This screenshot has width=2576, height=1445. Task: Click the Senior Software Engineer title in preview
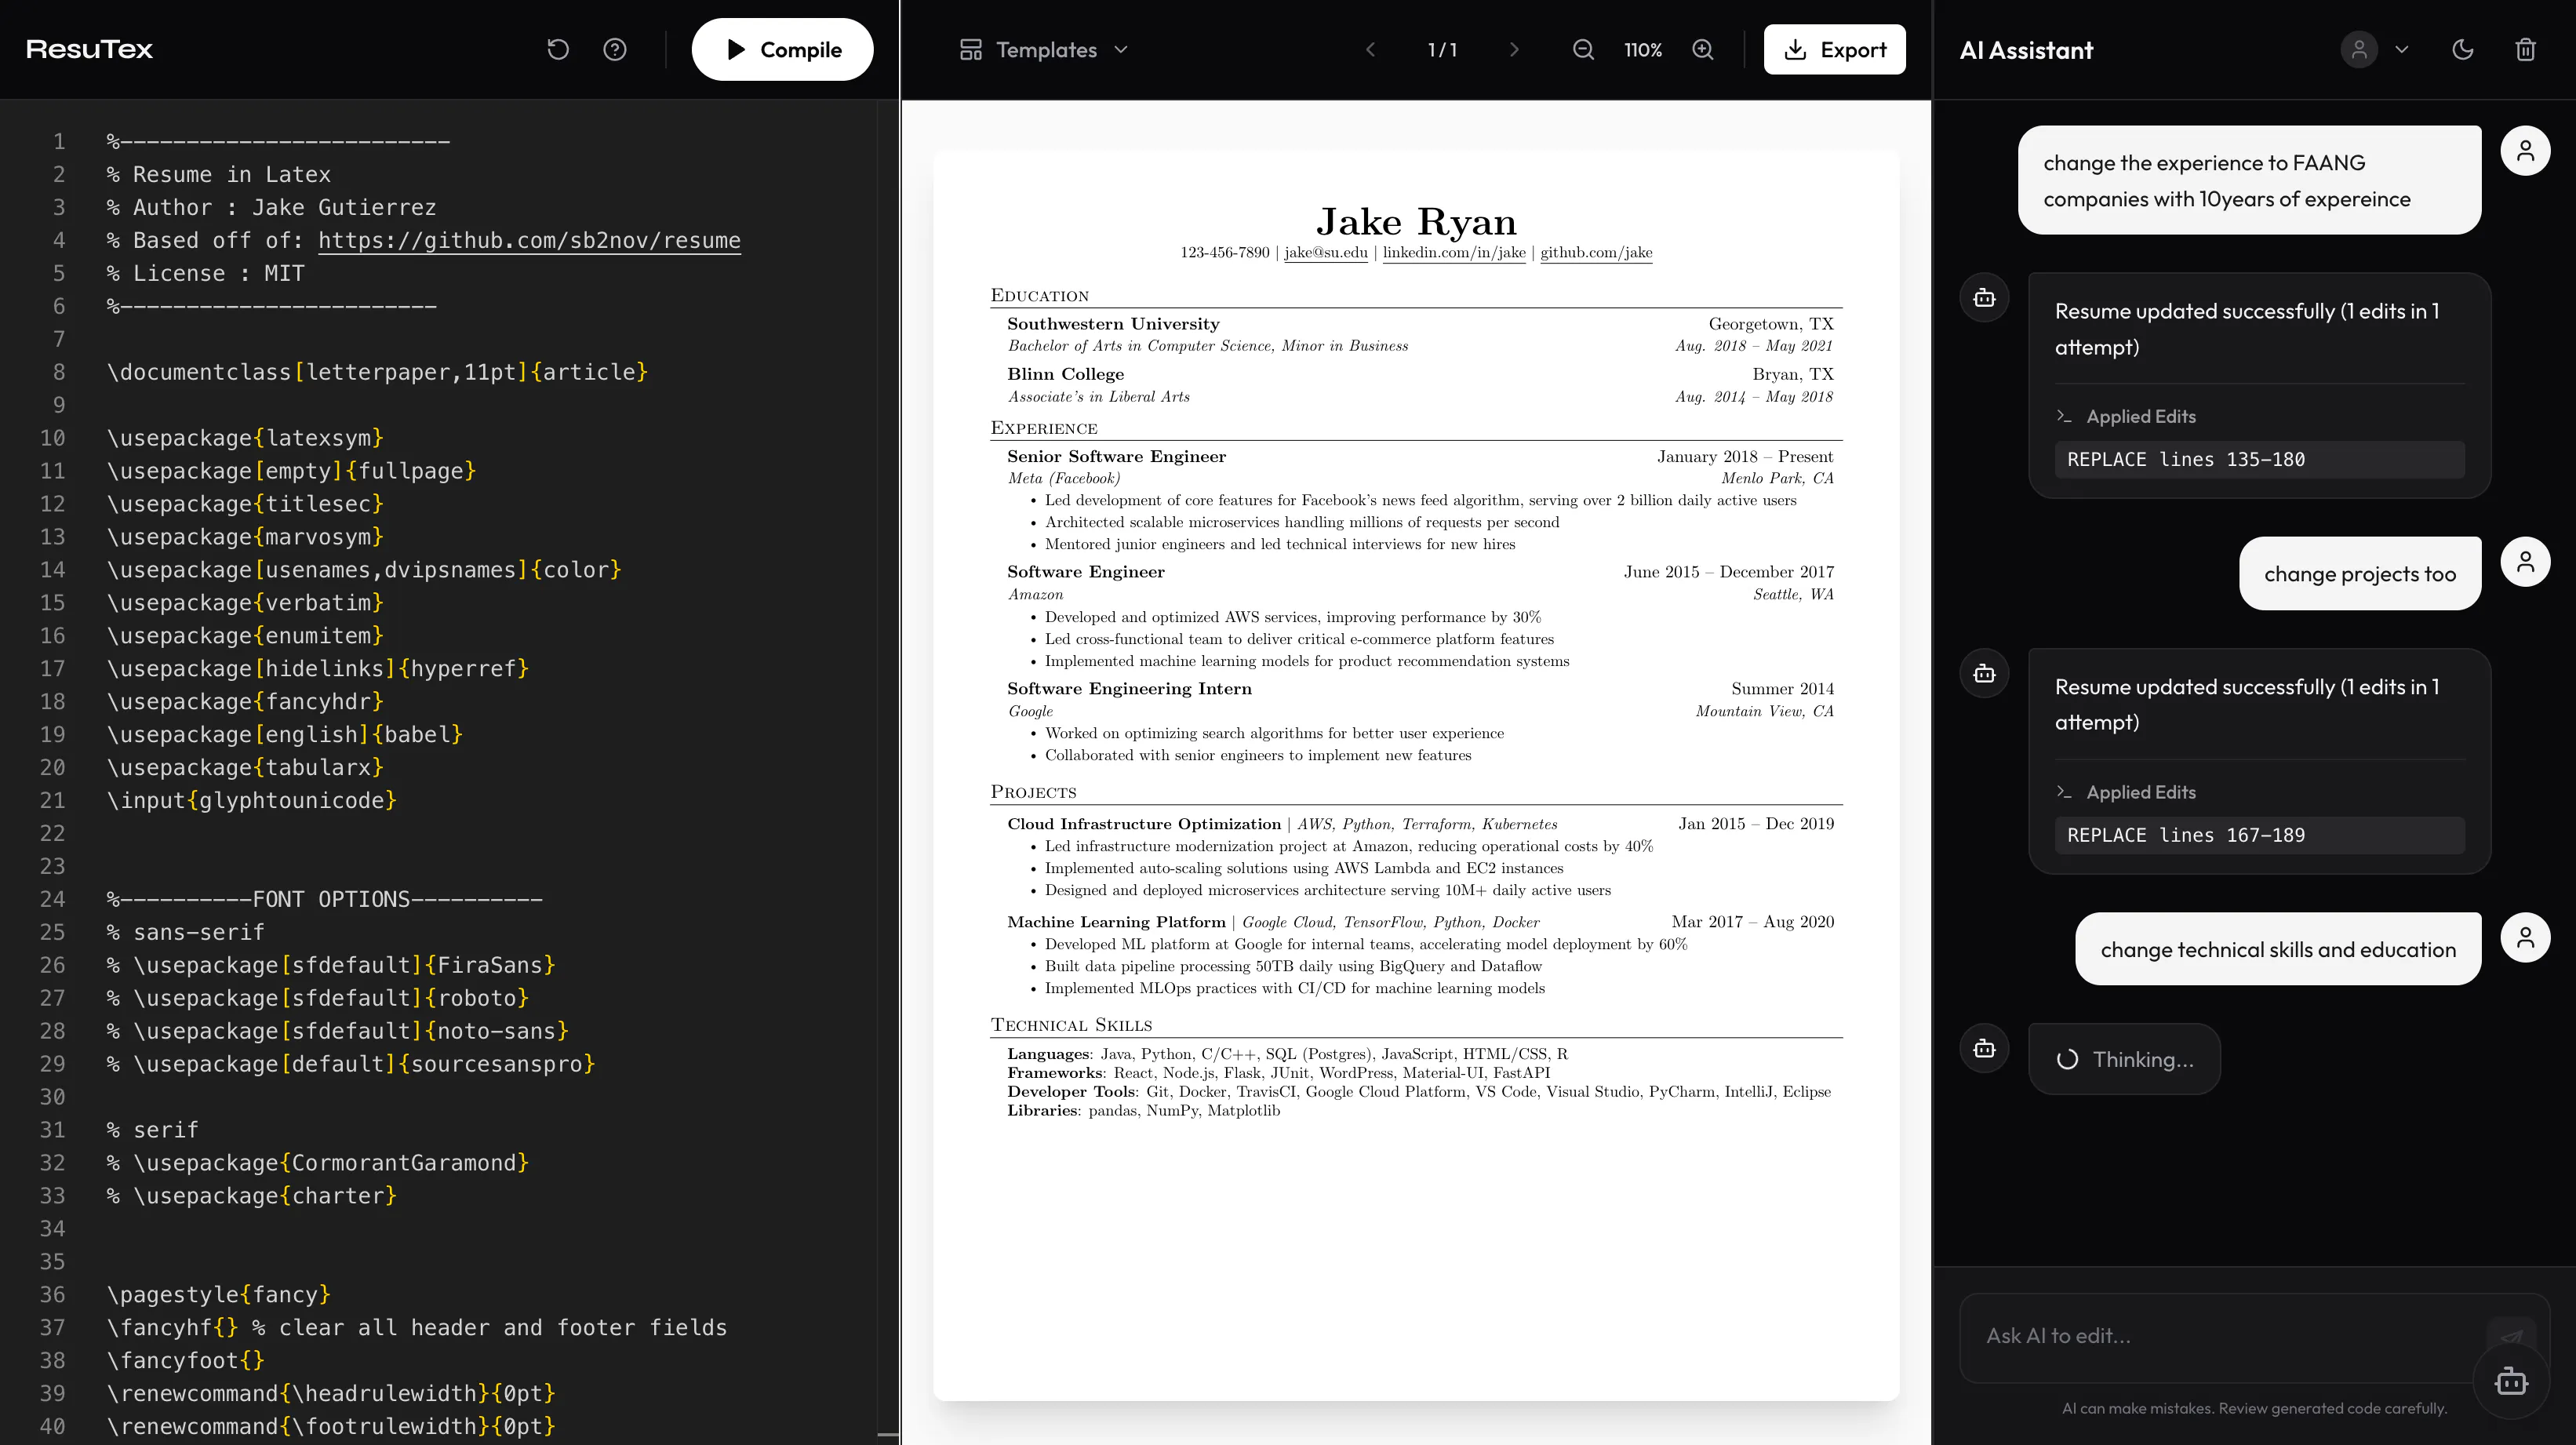click(x=1116, y=457)
